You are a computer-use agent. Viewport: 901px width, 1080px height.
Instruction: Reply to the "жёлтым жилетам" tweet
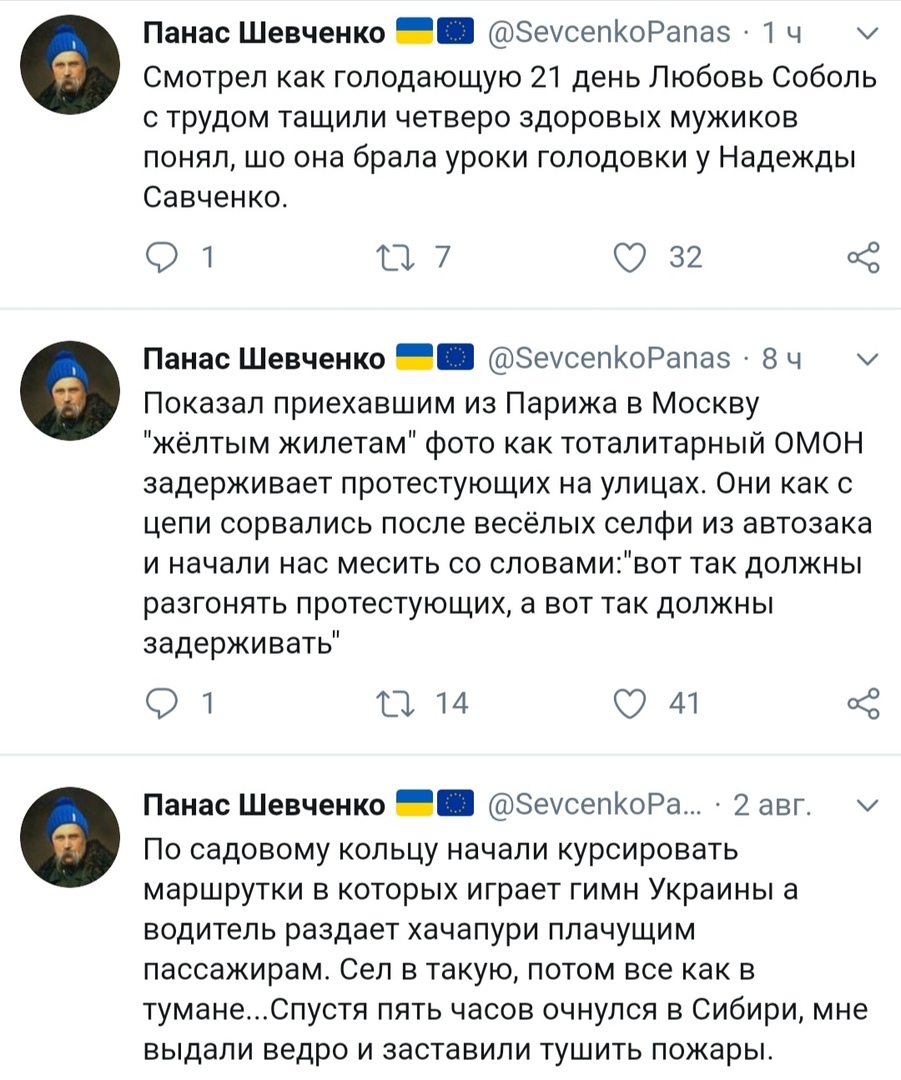click(160, 704)
